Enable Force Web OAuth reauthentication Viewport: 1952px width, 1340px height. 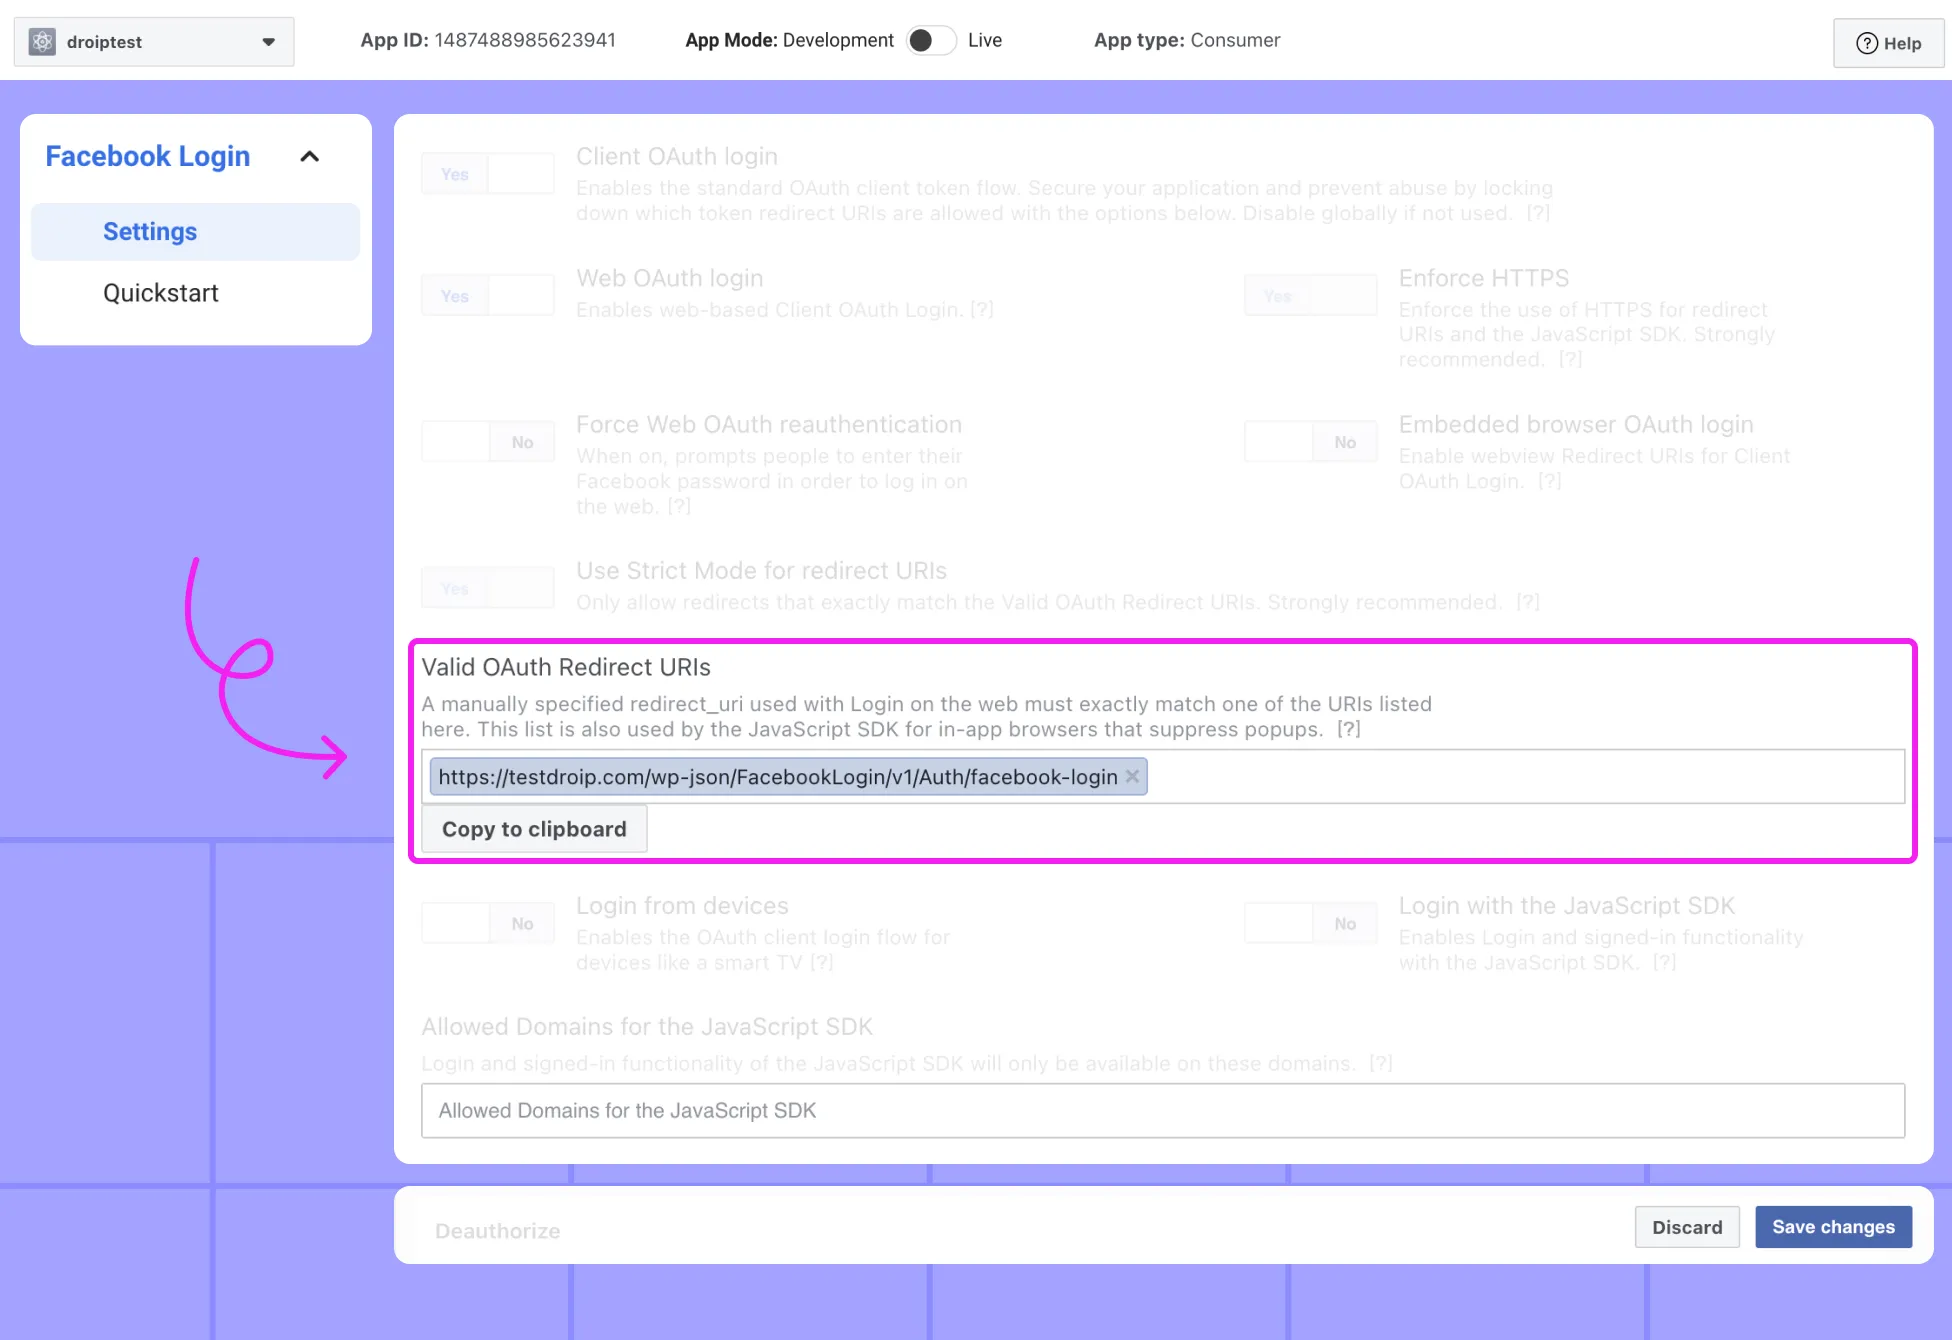click(x=487, y=441)
